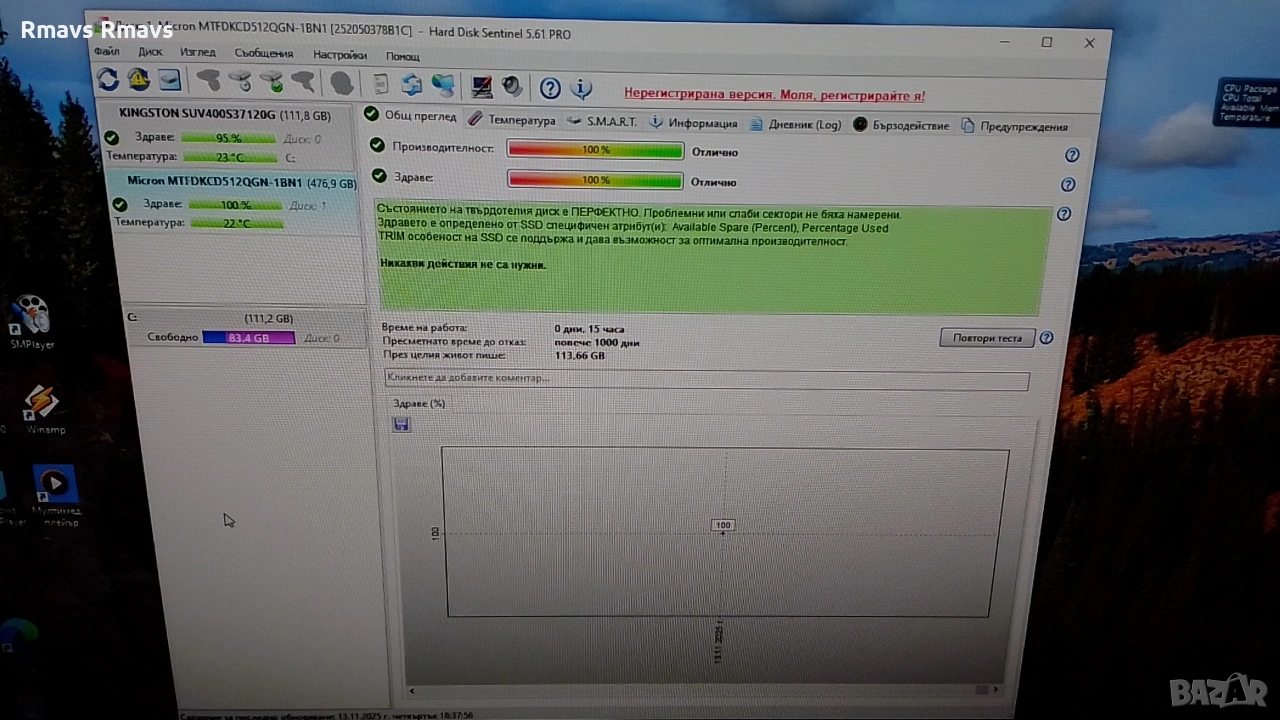Open the Настройки menu

(x=340, y=55)
